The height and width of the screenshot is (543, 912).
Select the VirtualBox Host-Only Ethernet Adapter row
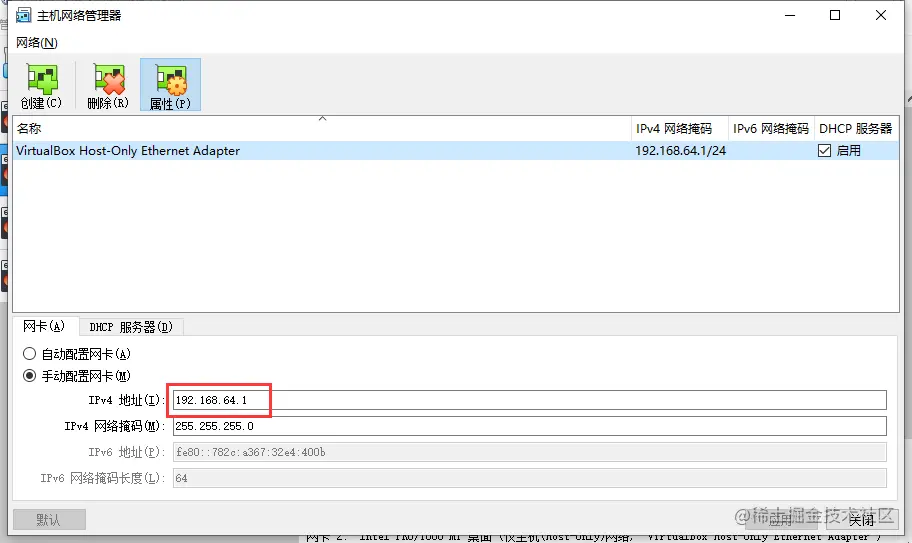click(x=456, y=151)
